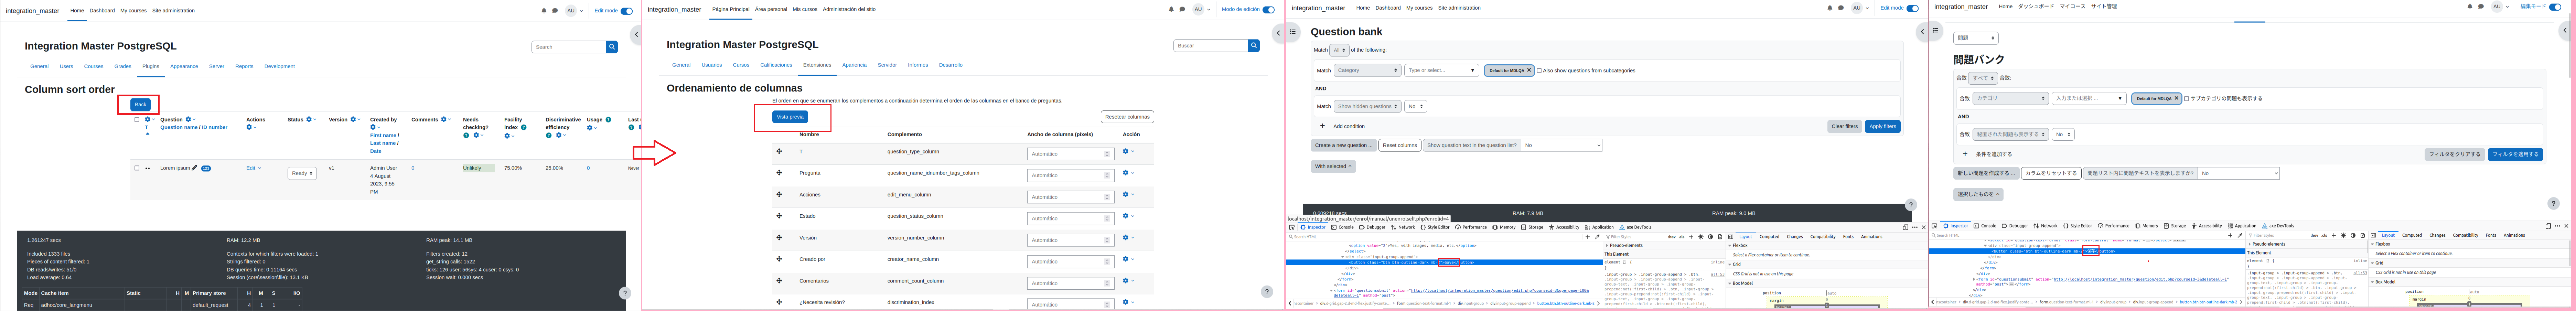
Task: Click move handle icon for version_number_column row
Action: [x=779, y=238]
